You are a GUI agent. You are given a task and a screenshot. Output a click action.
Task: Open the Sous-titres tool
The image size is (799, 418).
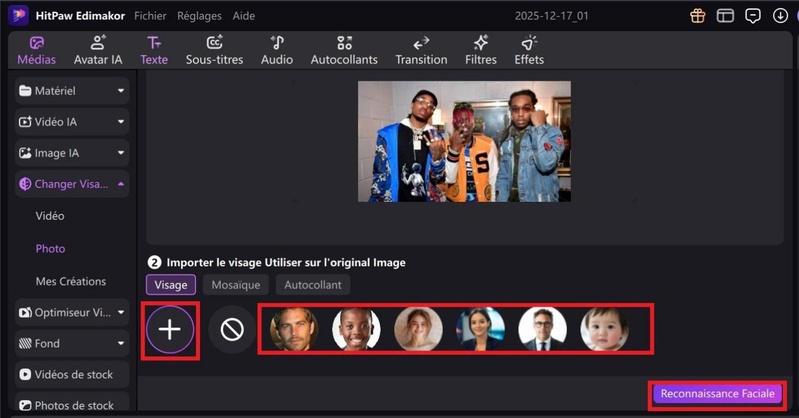[x=215, y=50]
